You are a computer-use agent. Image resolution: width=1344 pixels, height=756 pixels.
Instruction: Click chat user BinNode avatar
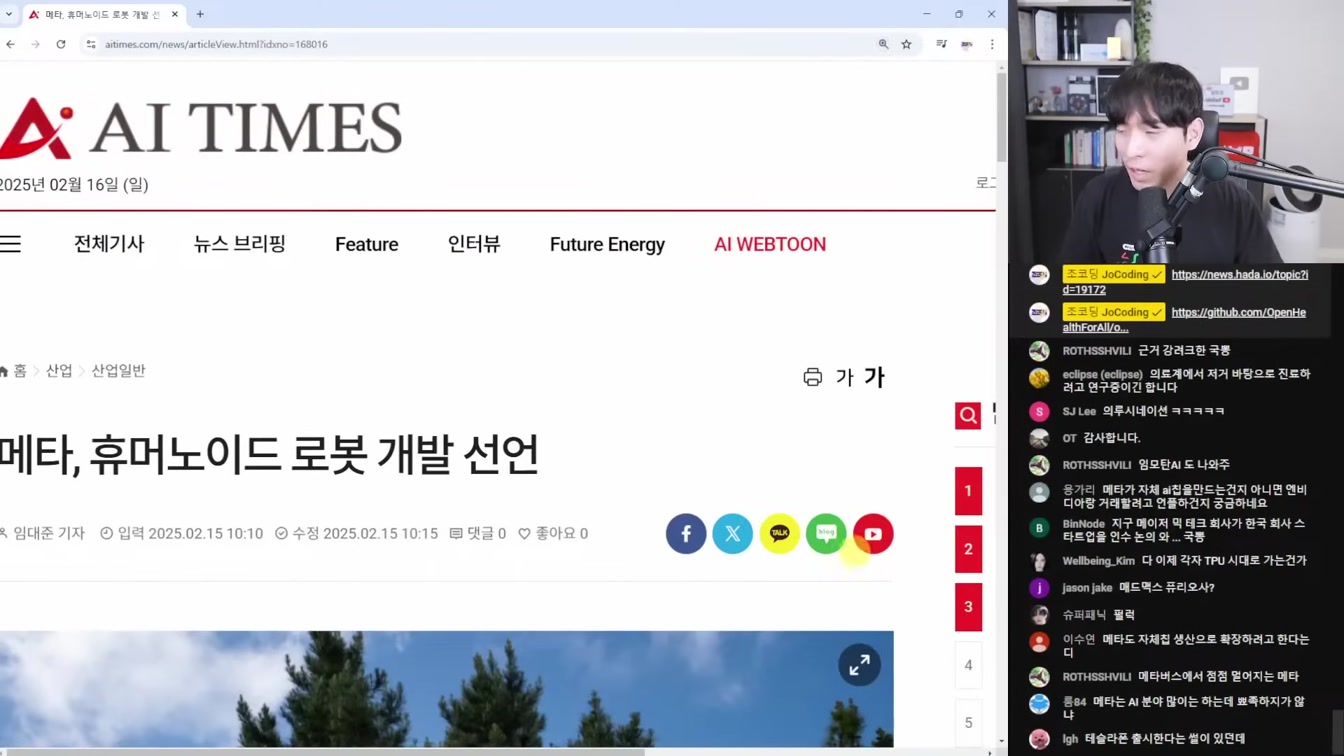tap(1040, 527)
